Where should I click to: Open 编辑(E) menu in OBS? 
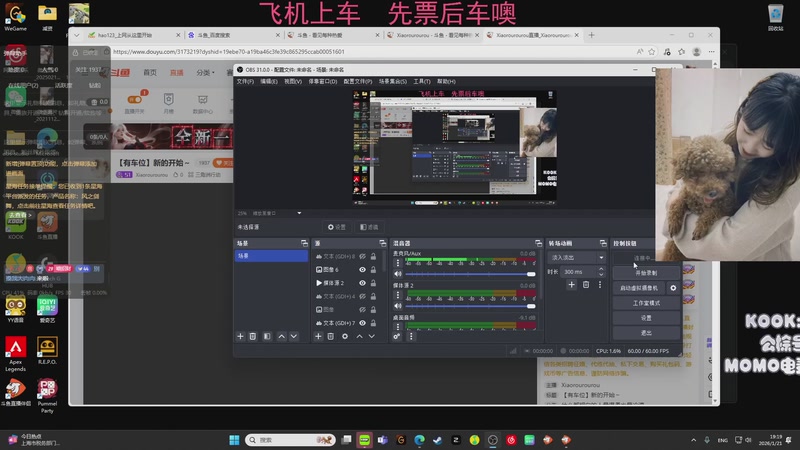coord(269,82)
